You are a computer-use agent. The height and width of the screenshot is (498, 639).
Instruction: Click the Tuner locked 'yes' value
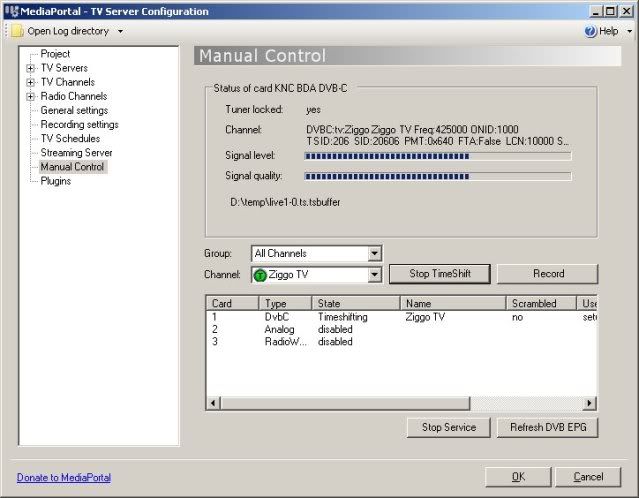313,110
